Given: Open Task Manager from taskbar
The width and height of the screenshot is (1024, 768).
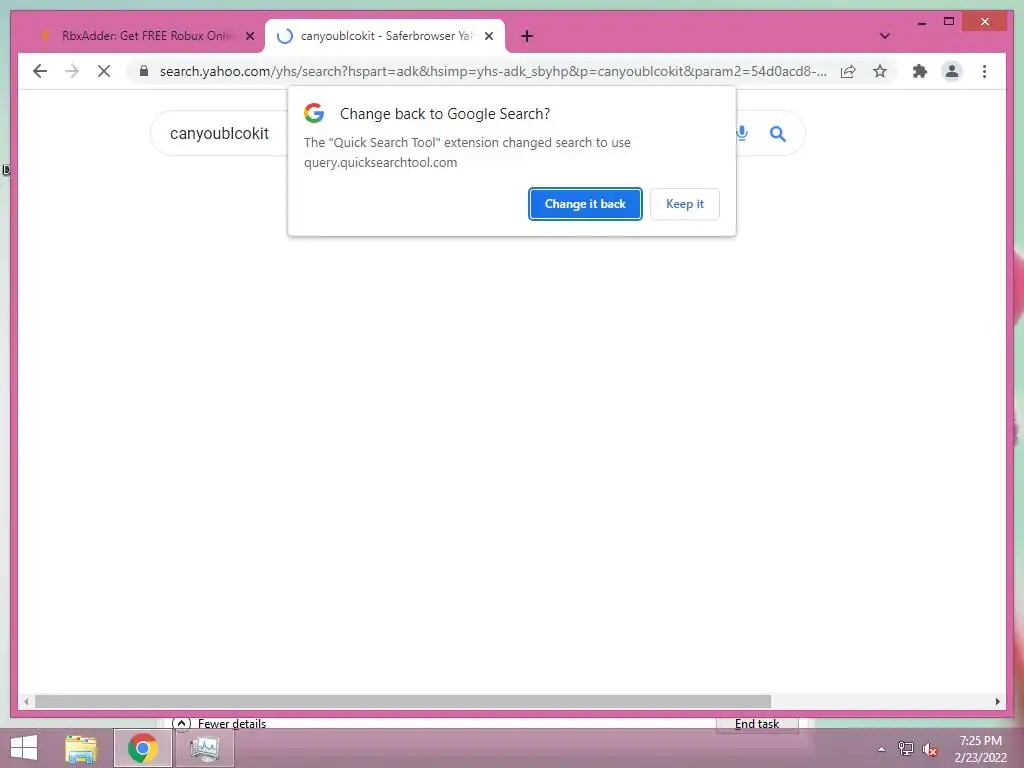Looking at the screenshot, I should [x=204, y=748].
